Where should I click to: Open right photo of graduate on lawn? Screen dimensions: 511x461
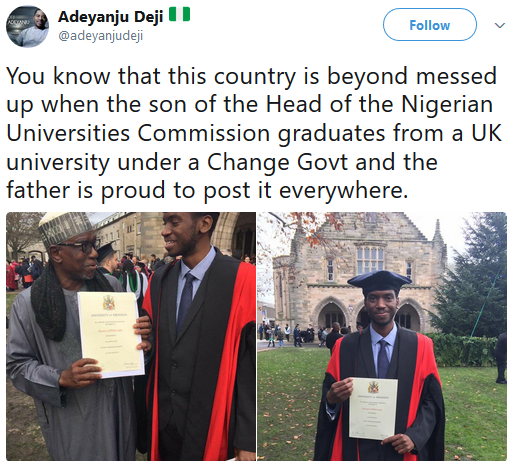(x=382, y=336)
